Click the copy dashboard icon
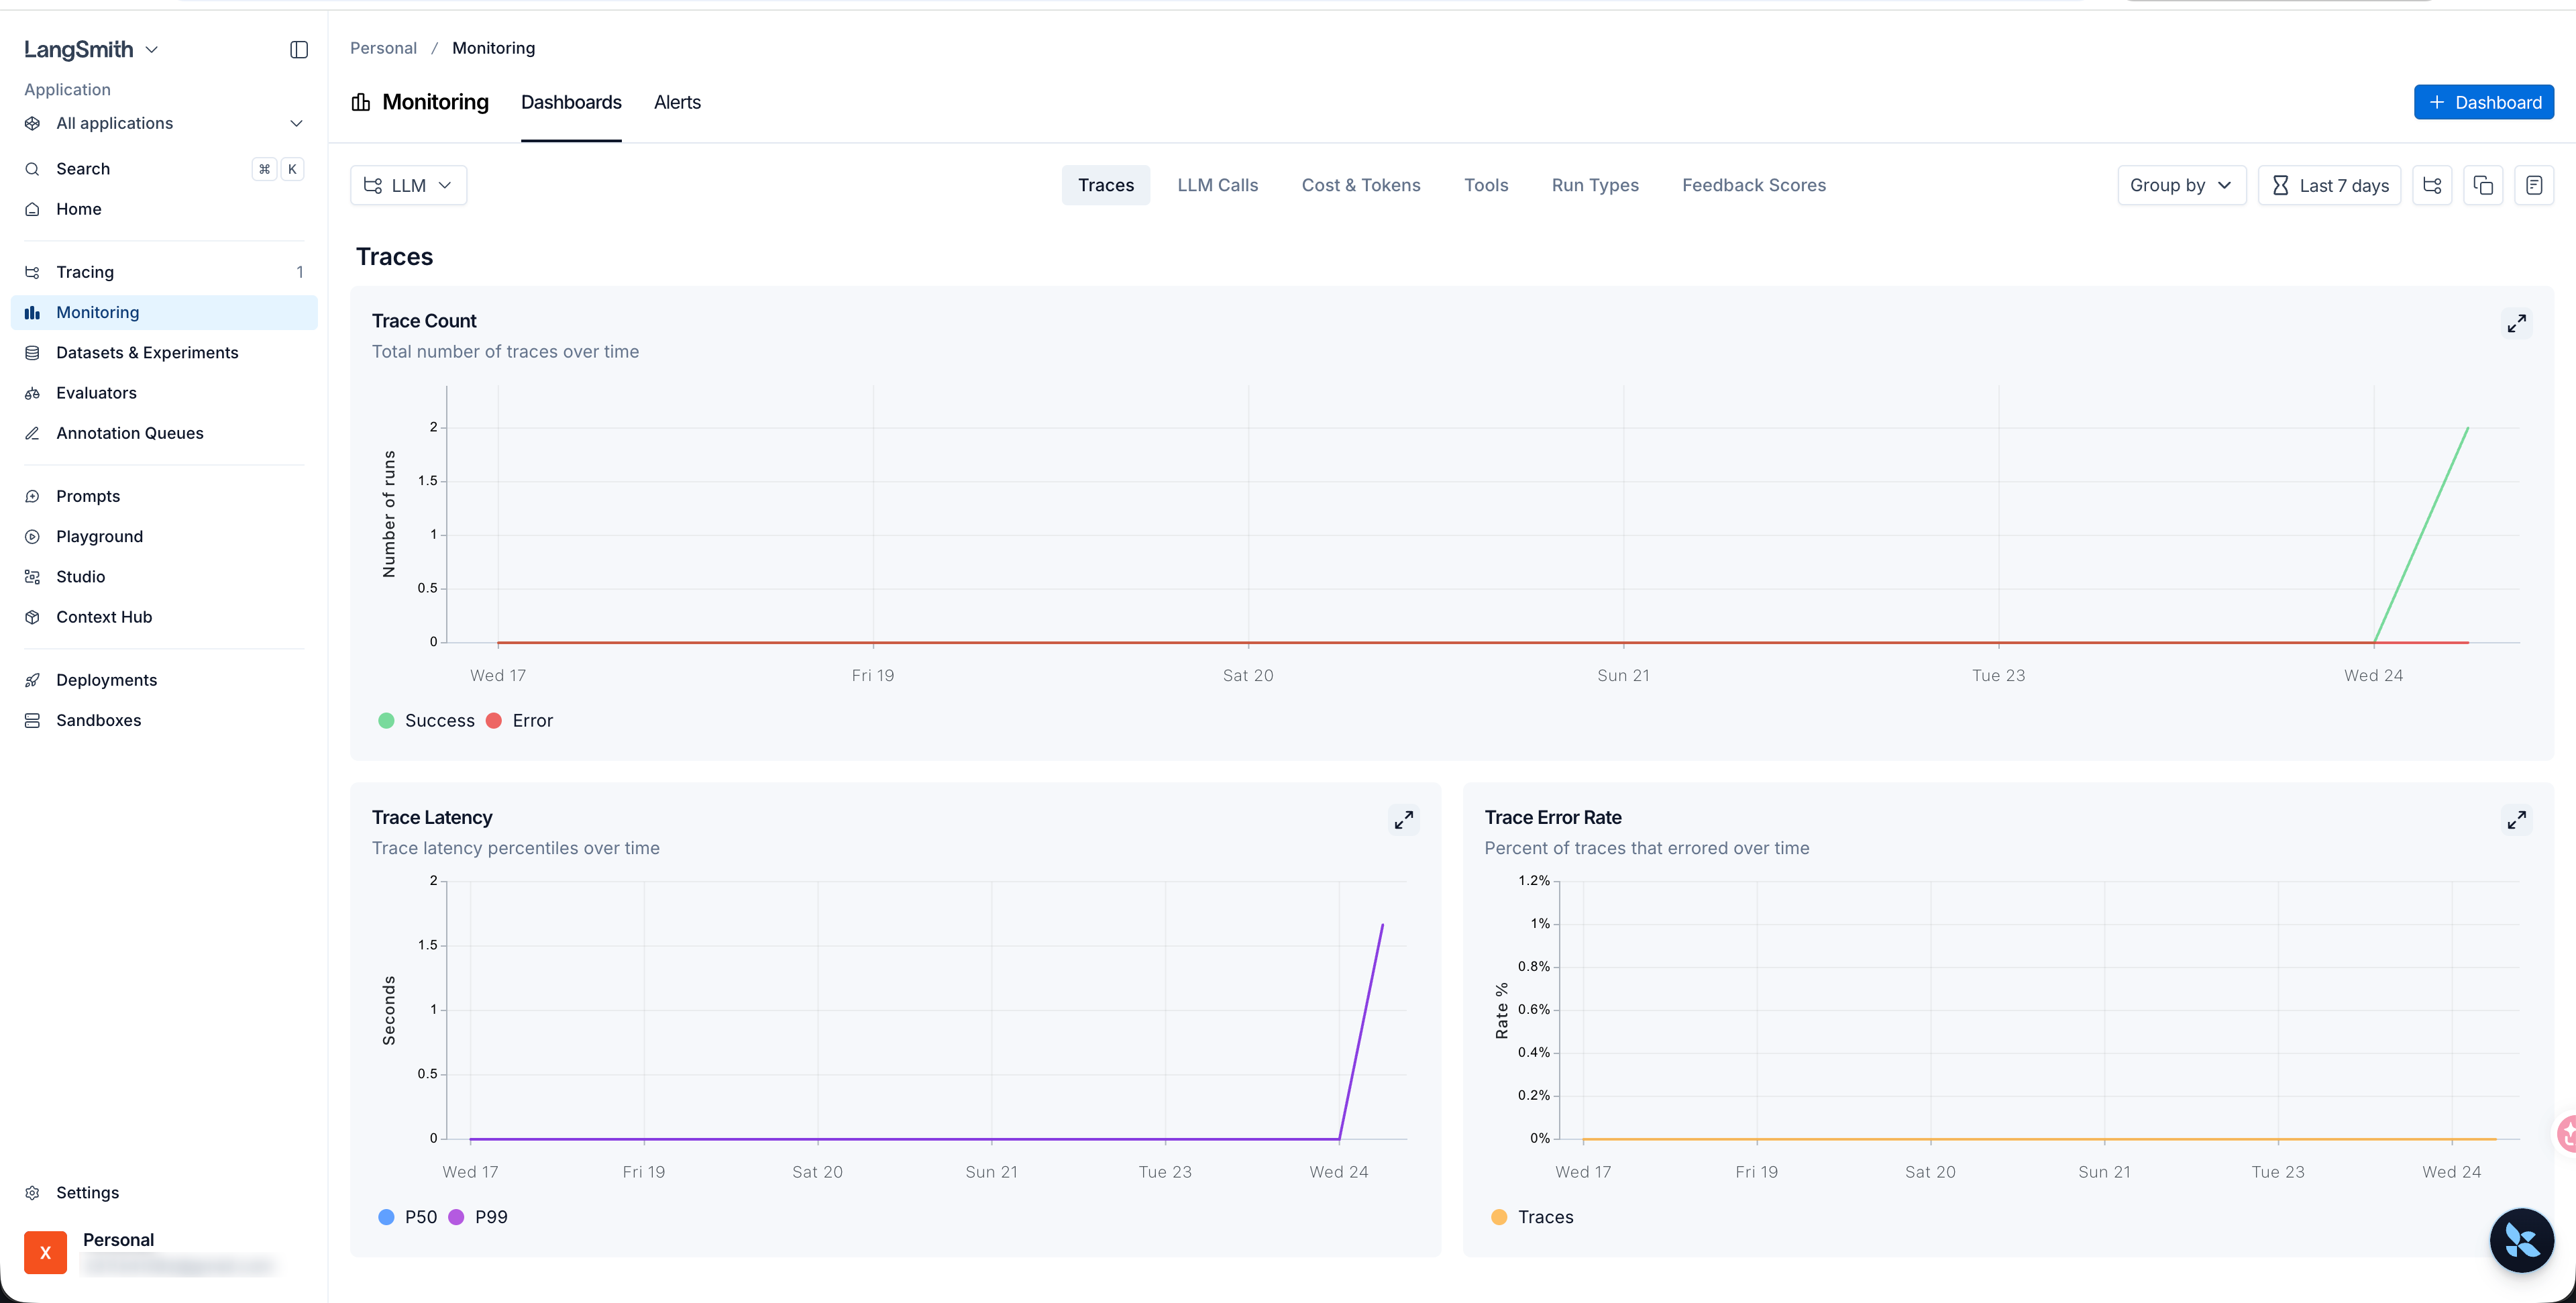This screenshot has height=1303, width=2576. point(2483,185)
